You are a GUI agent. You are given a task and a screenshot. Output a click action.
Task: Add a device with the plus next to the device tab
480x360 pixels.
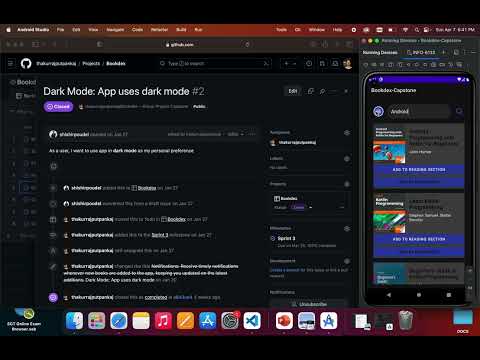444,52
